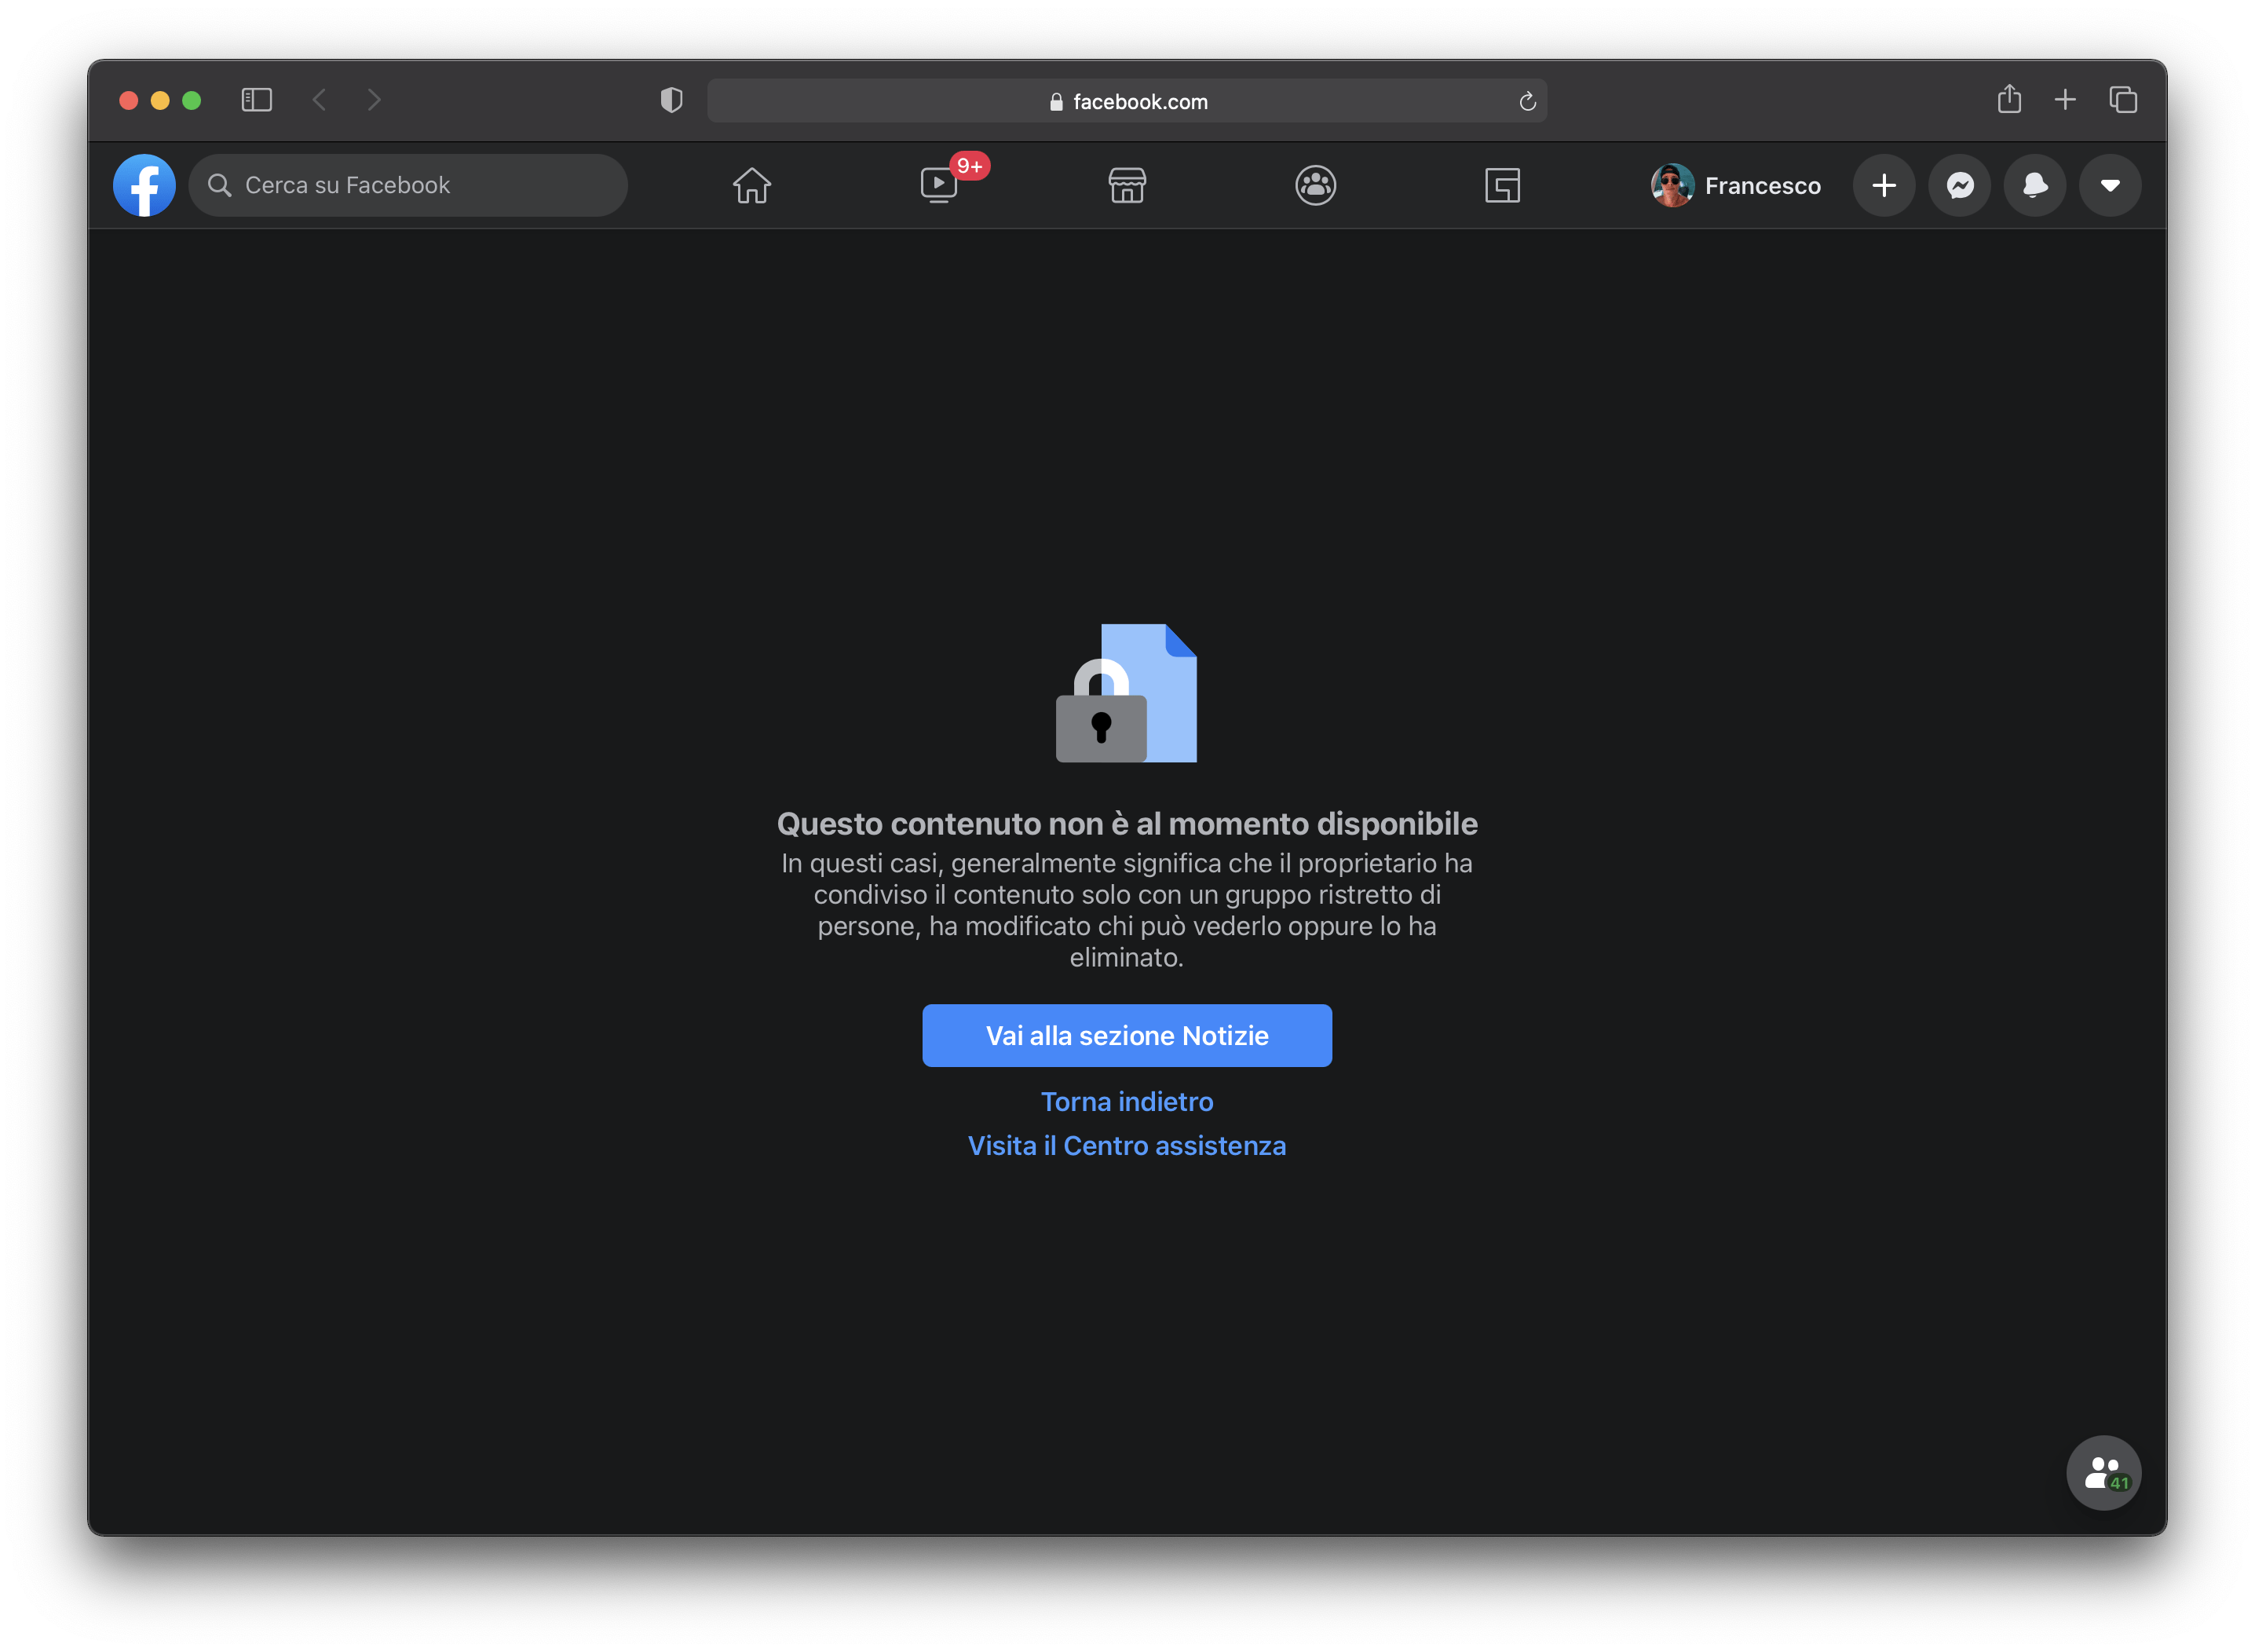
Task: Click the Questo contenuto non è disponibile heading
Action: click(1127, 823)
